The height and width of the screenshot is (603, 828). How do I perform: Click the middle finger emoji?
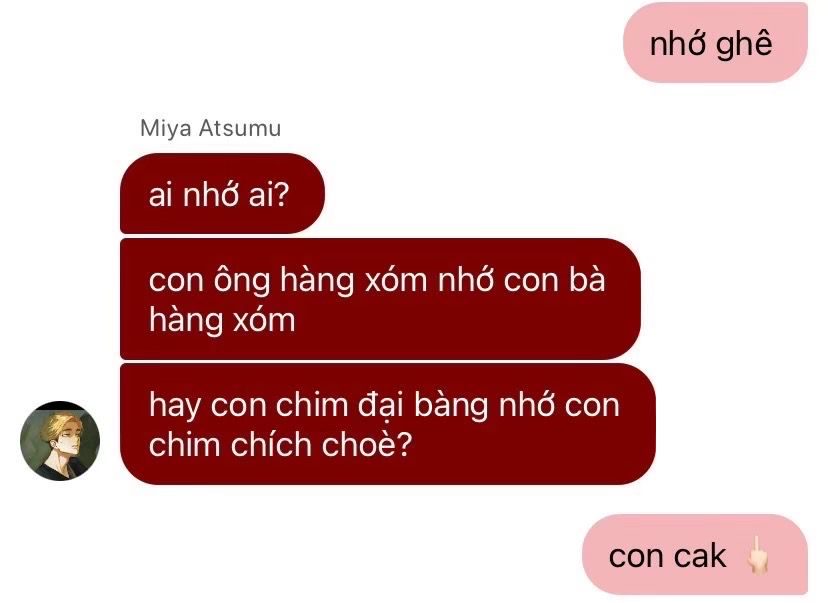tap(757, 555)
